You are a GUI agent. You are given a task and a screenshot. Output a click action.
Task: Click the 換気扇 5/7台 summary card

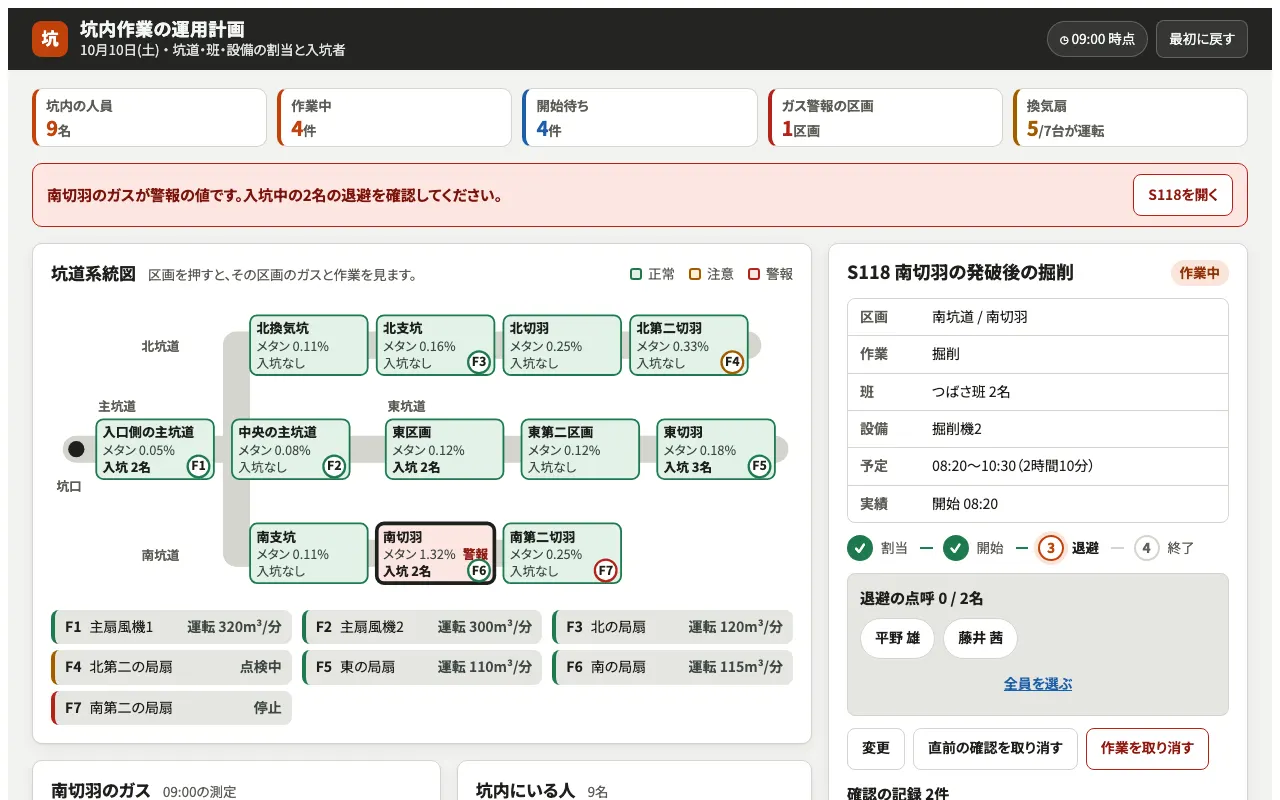1130,117
